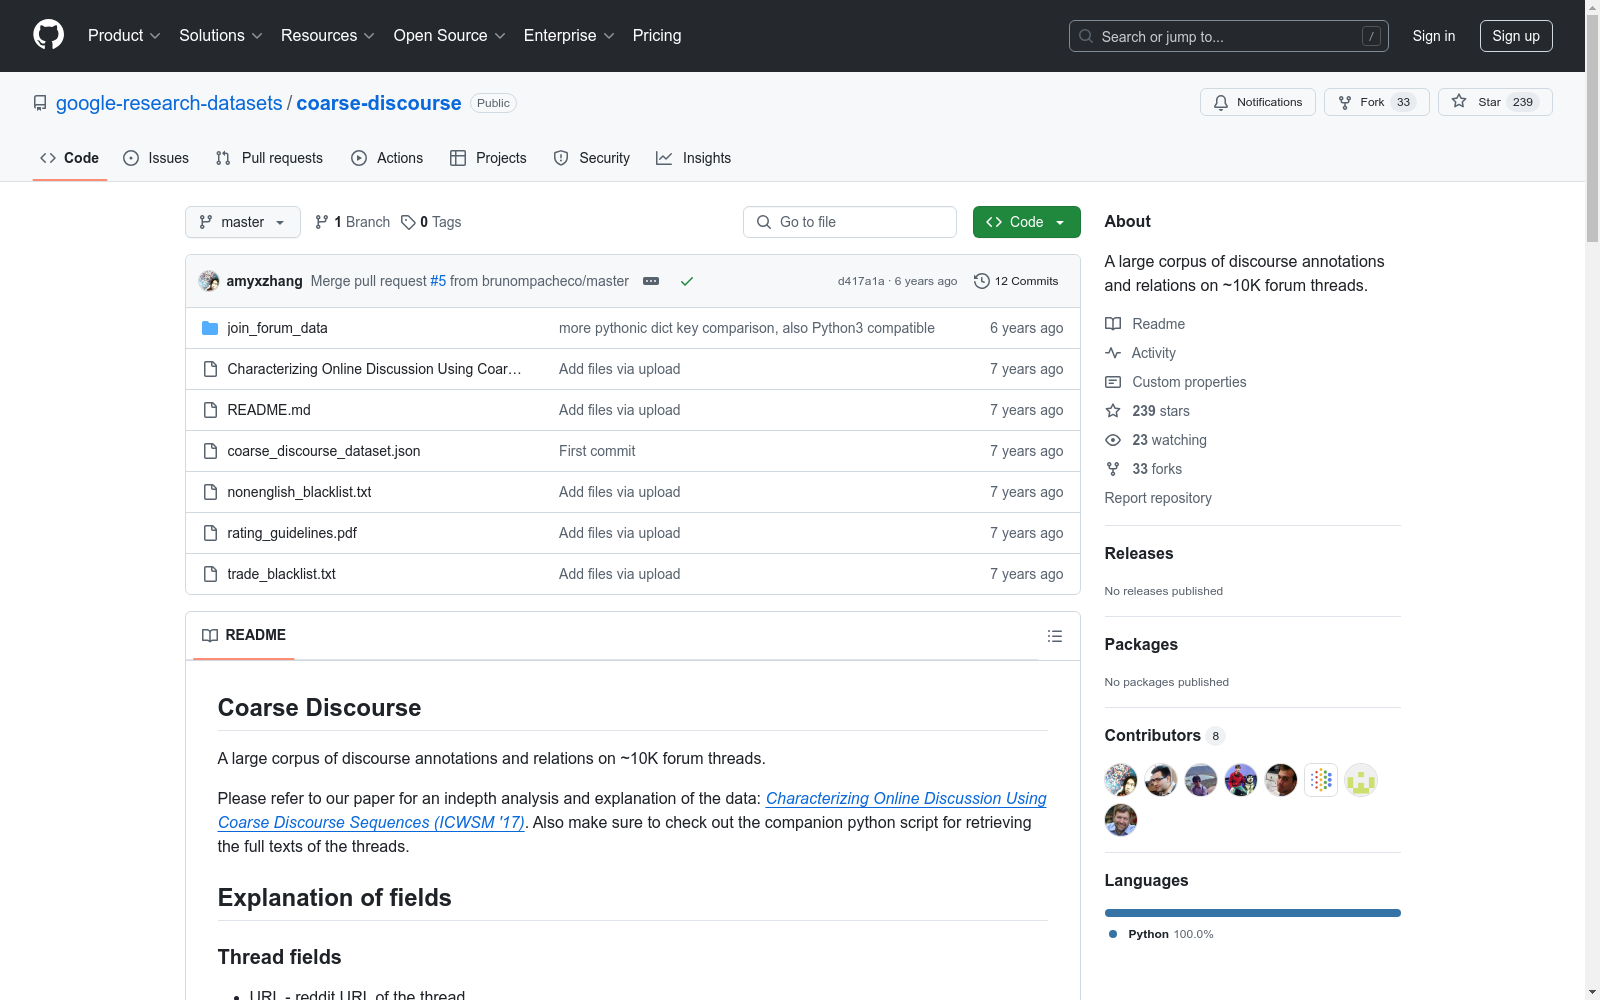Click the history clock icon beside 12 Commits
This screenshot has height=1000, width=1600.
point(982,281)
